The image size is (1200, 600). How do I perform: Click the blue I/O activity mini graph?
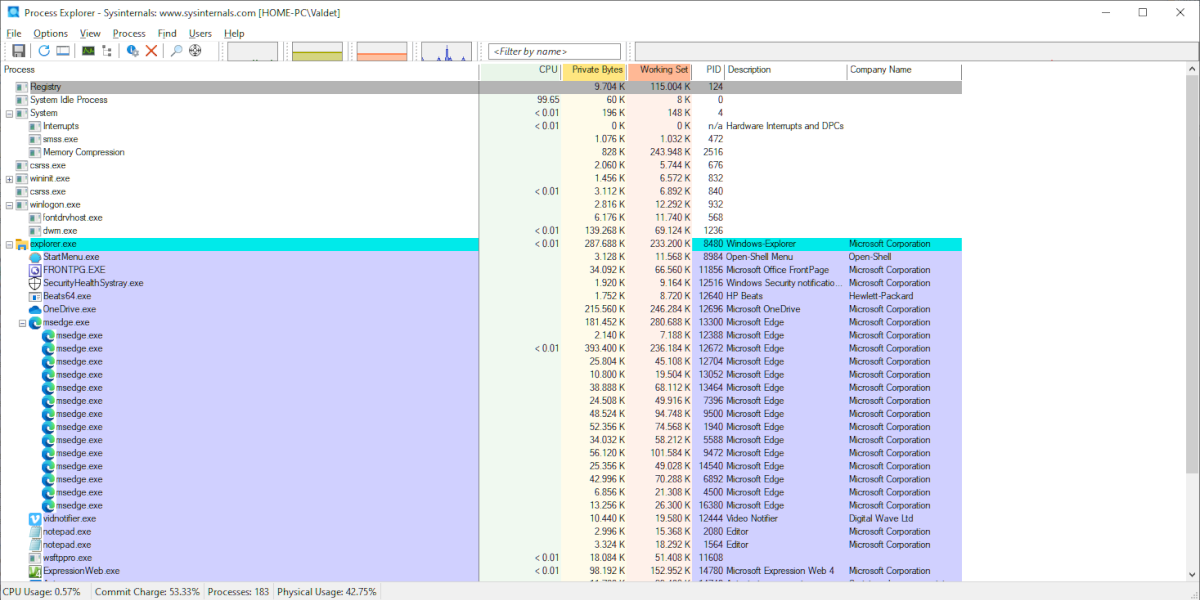coord(446,52)
